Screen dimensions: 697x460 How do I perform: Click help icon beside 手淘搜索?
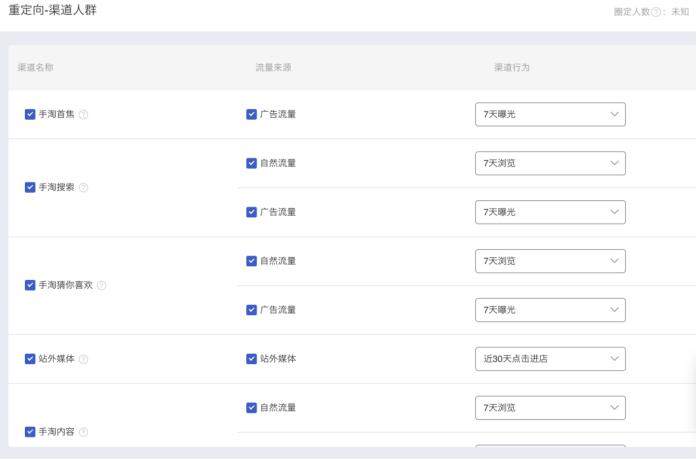[x=84, y=188]
